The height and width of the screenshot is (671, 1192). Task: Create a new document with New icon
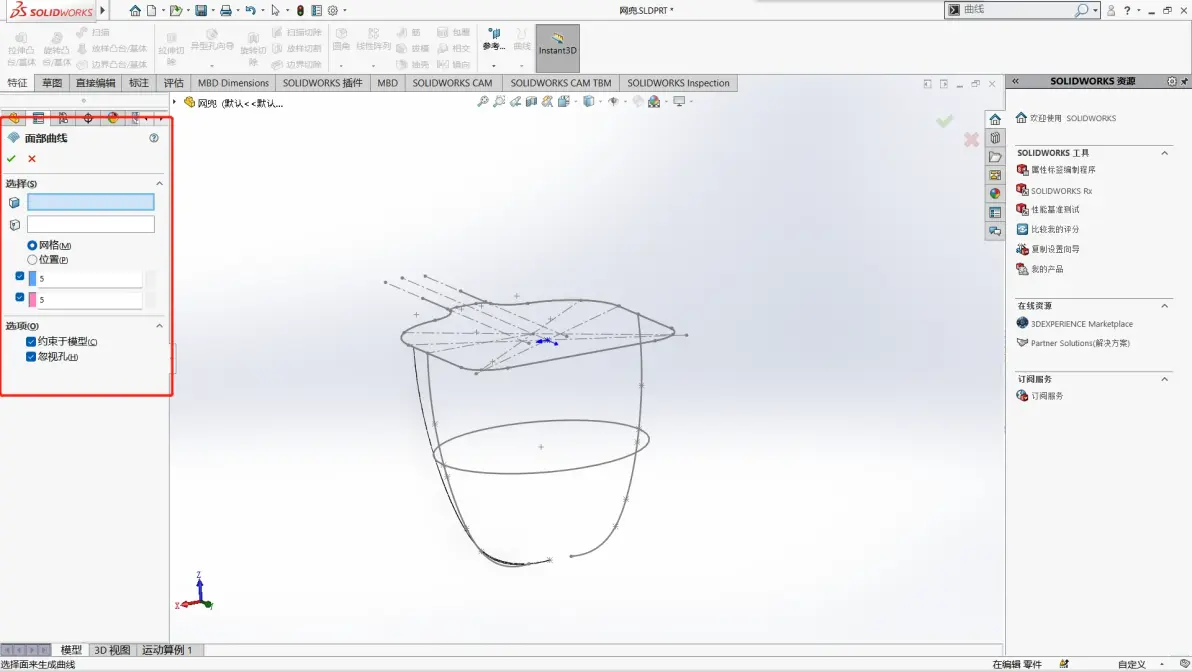coord(152,11)
